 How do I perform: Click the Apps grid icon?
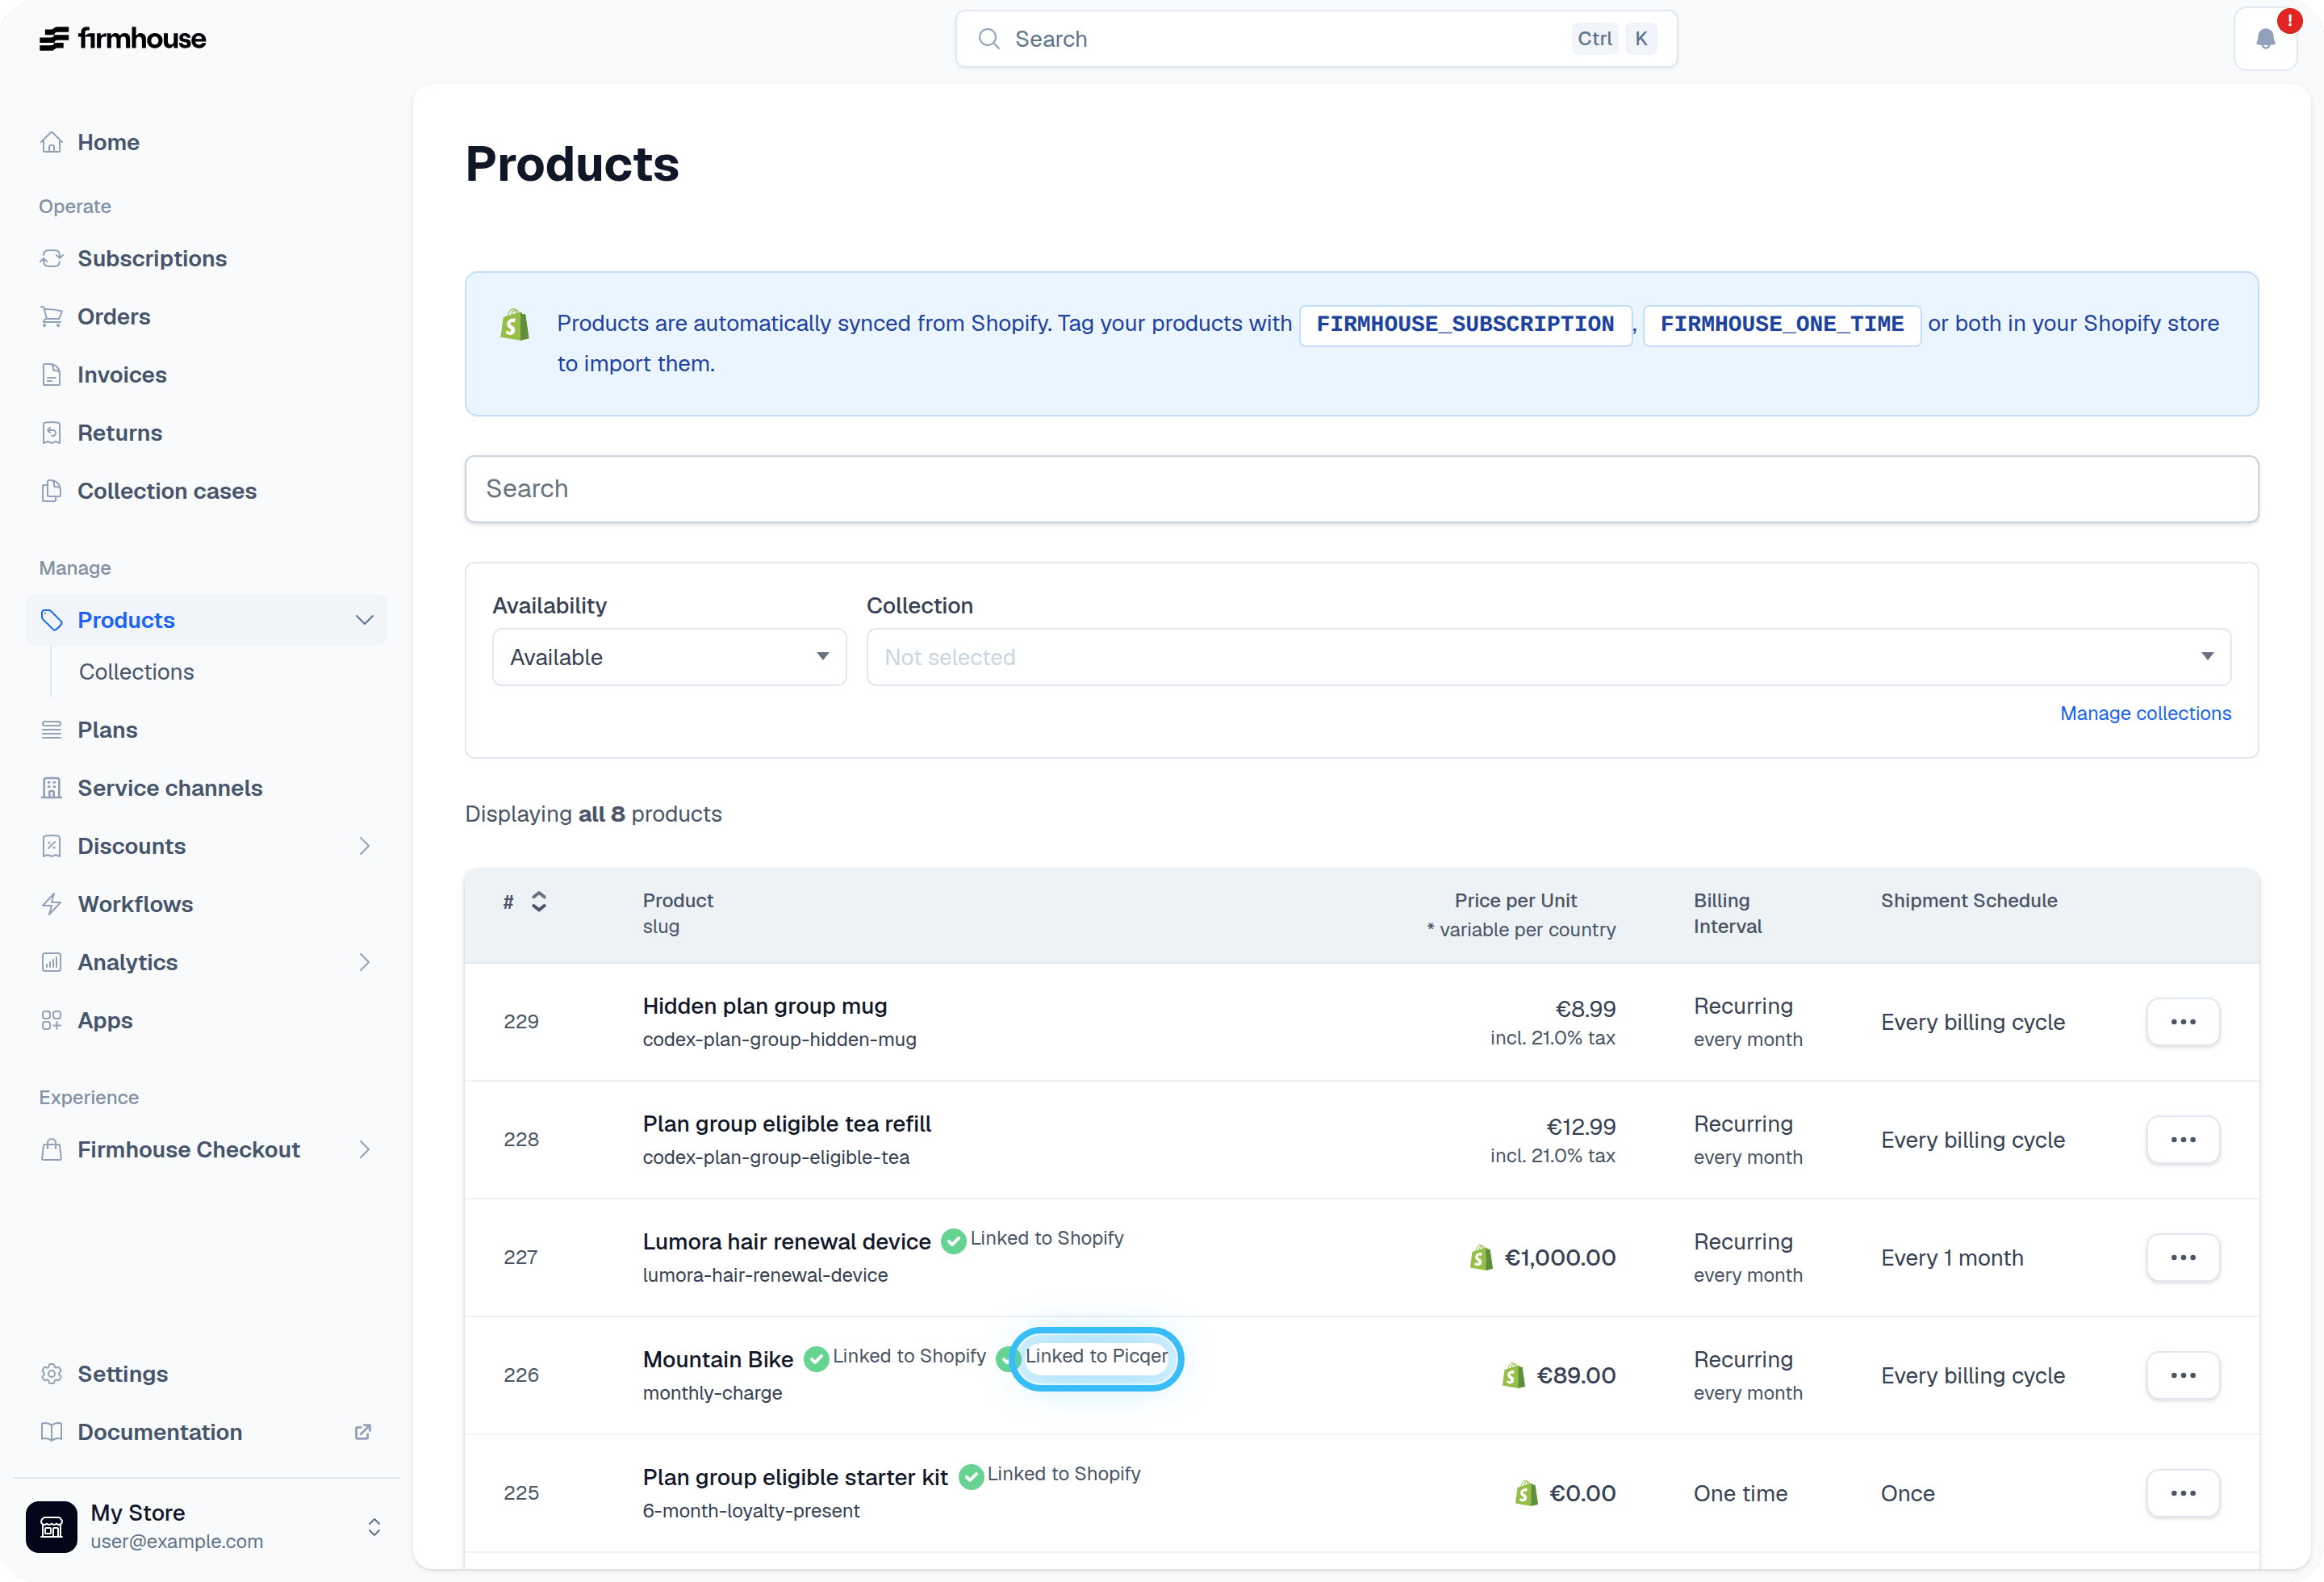(52, 1020)
